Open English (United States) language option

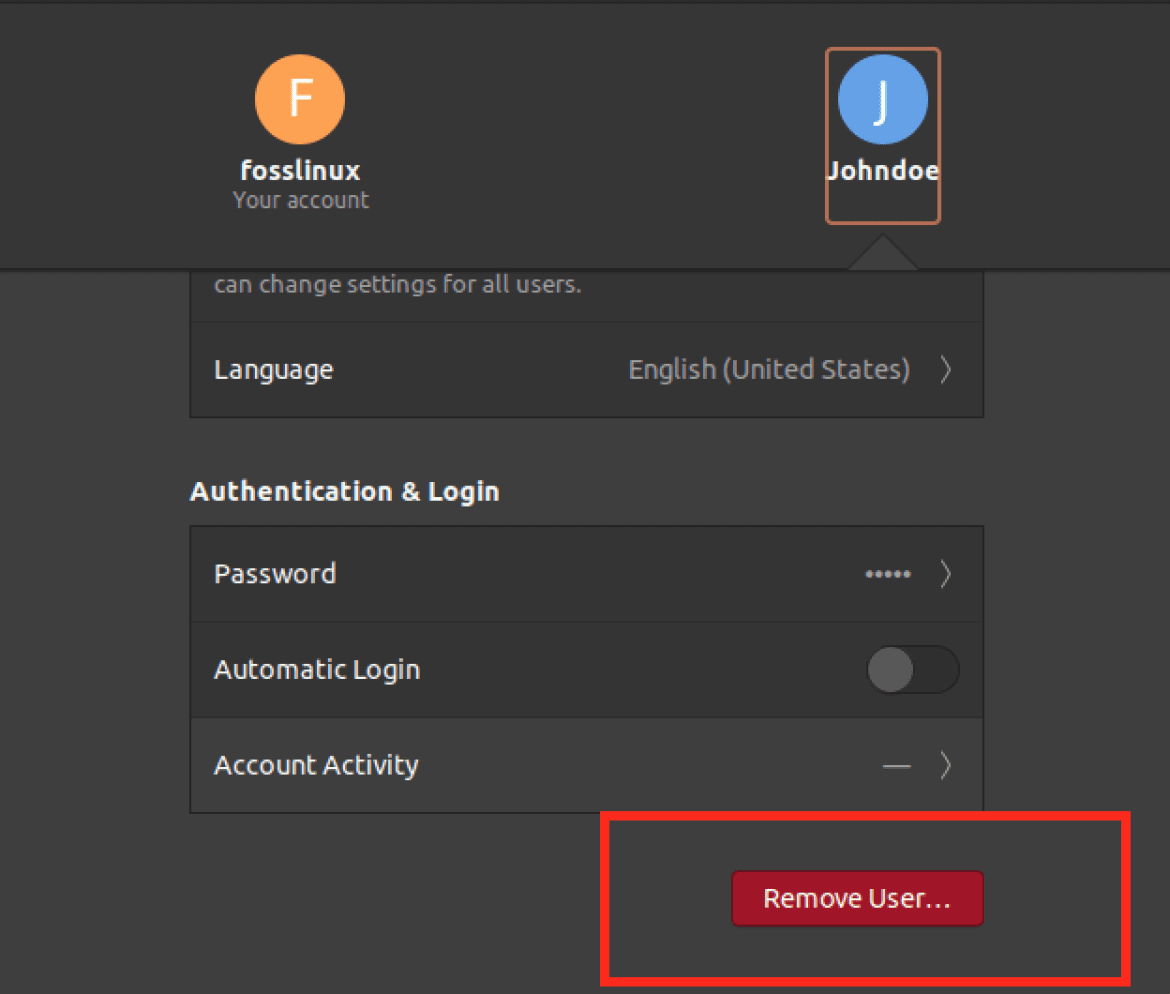(768, 369)
